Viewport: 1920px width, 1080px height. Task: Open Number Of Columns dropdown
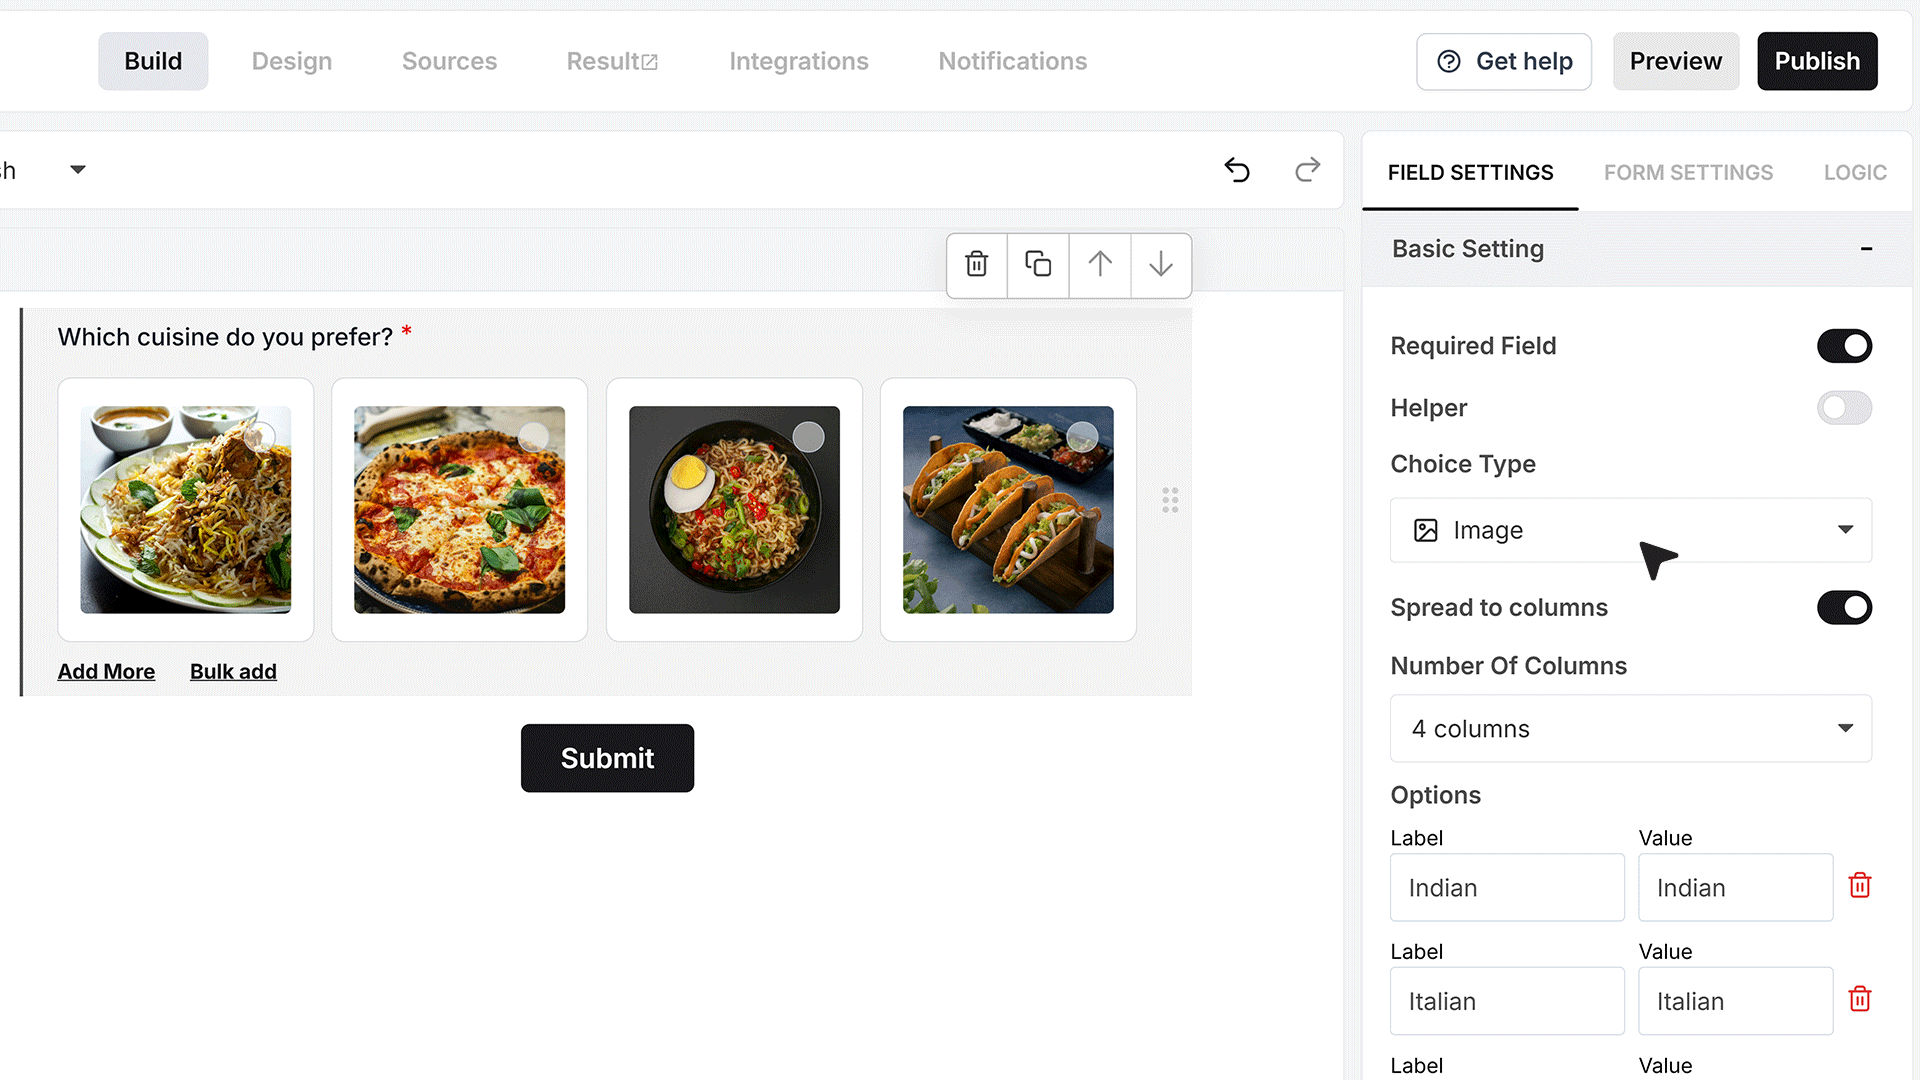[1631, 729]
